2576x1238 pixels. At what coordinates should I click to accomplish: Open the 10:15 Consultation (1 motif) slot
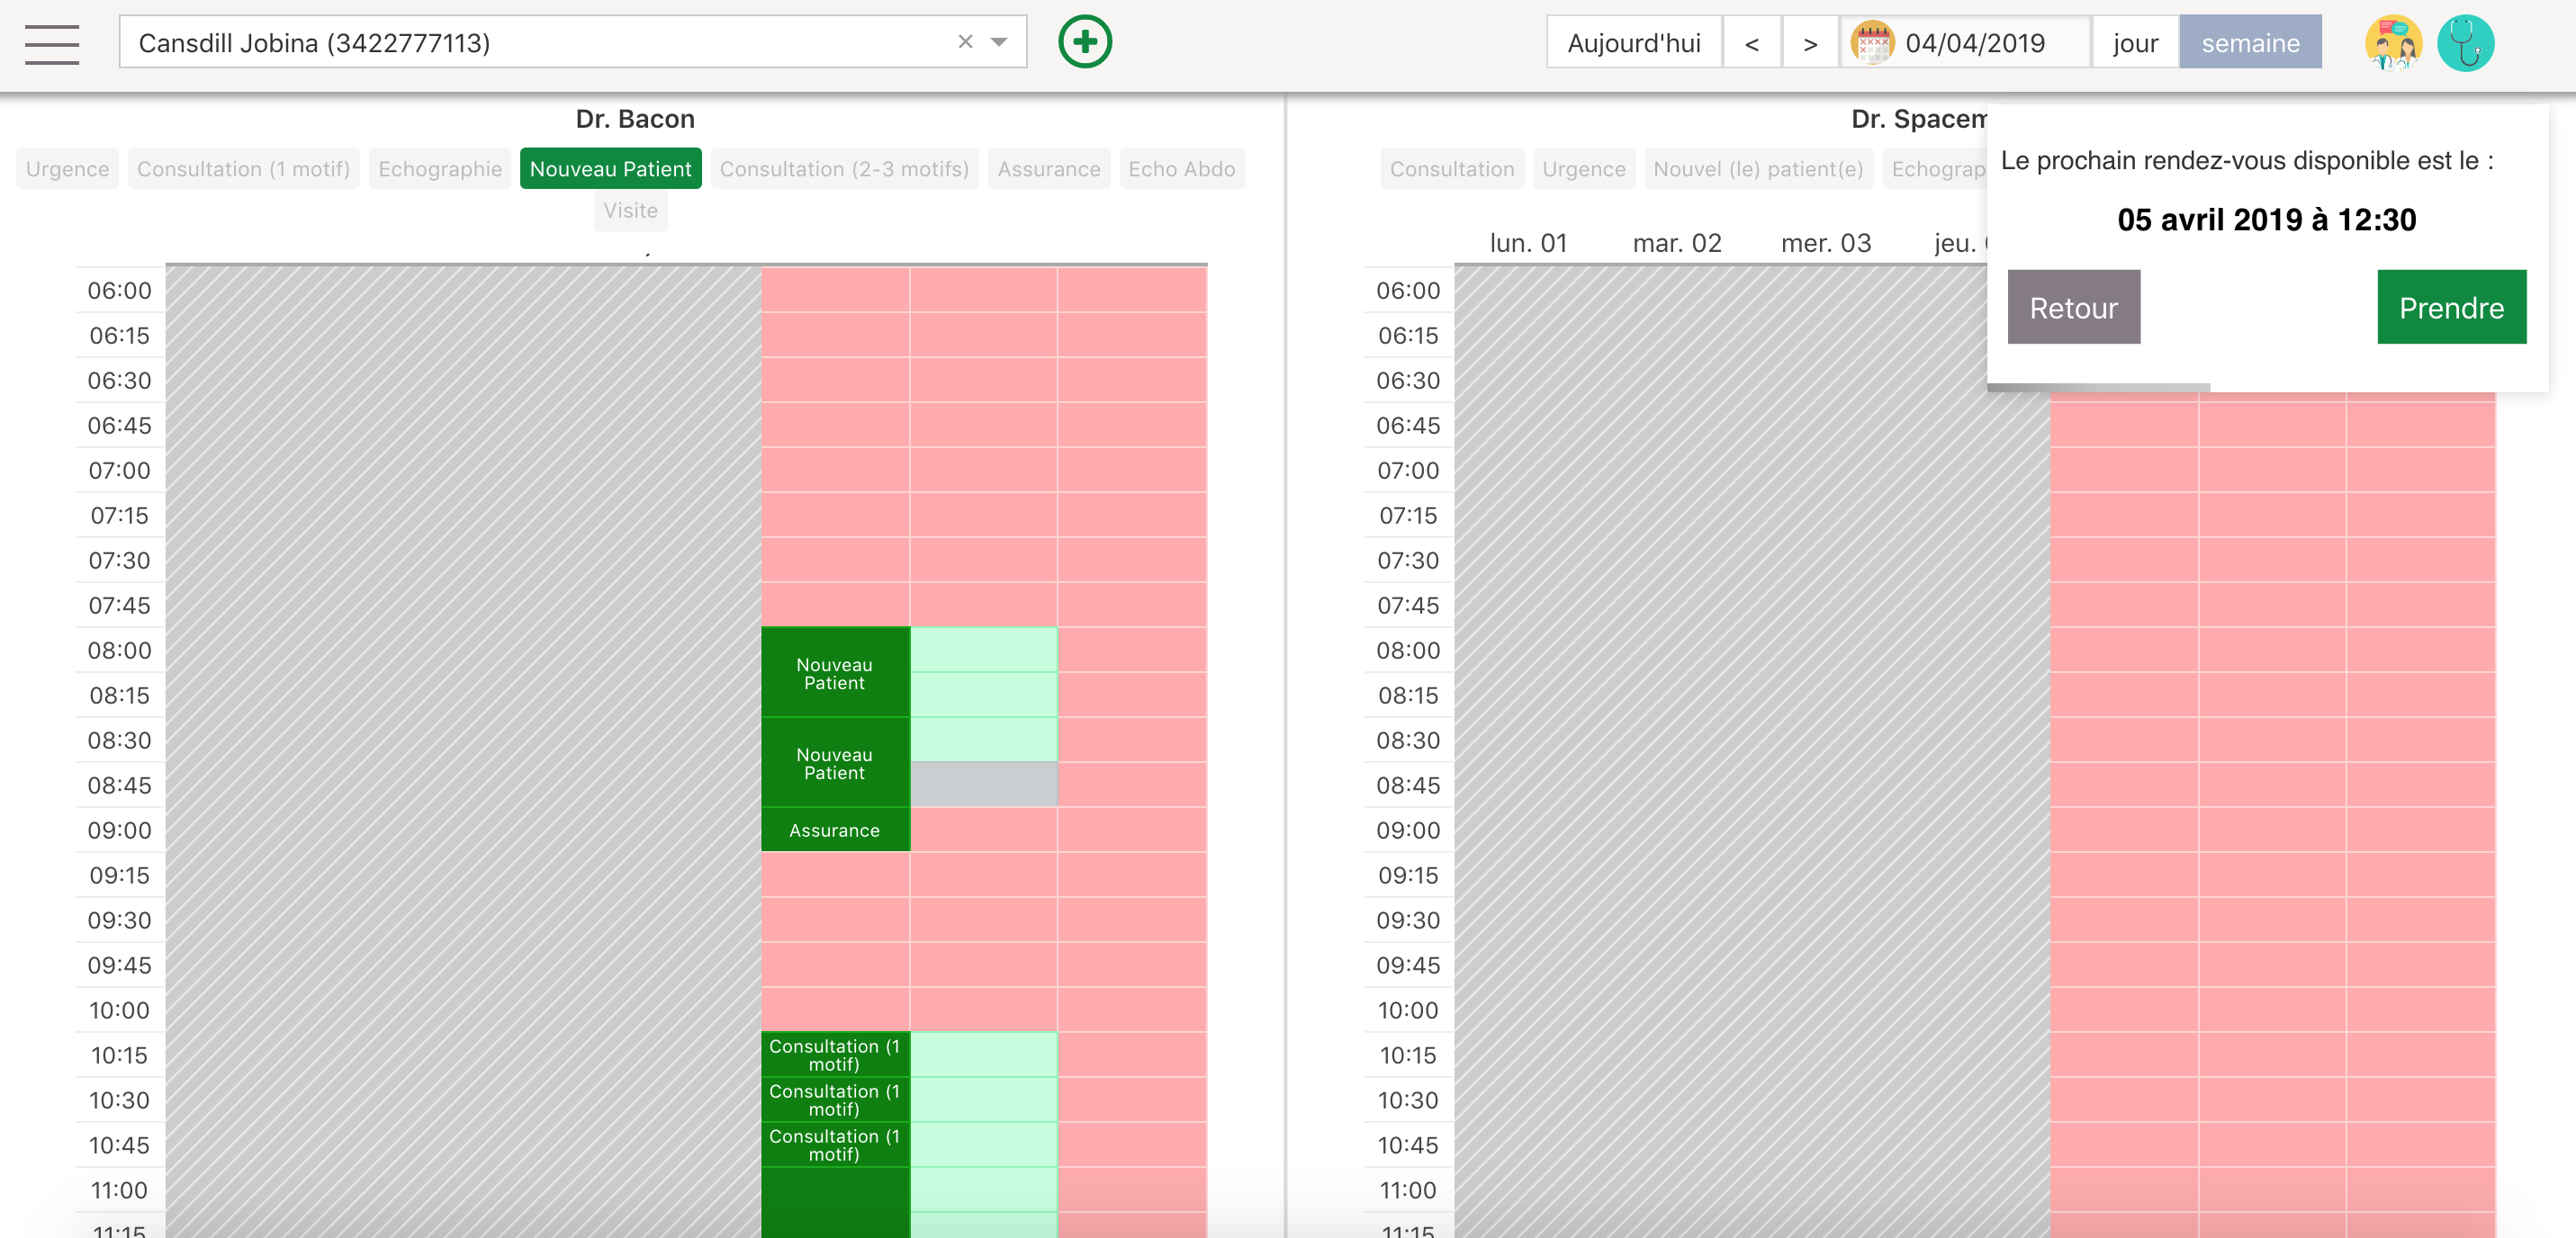835,1054
